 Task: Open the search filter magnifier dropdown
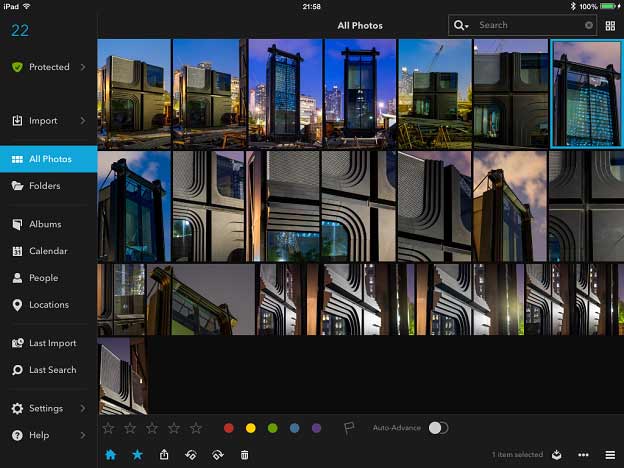tap(461, 25)
